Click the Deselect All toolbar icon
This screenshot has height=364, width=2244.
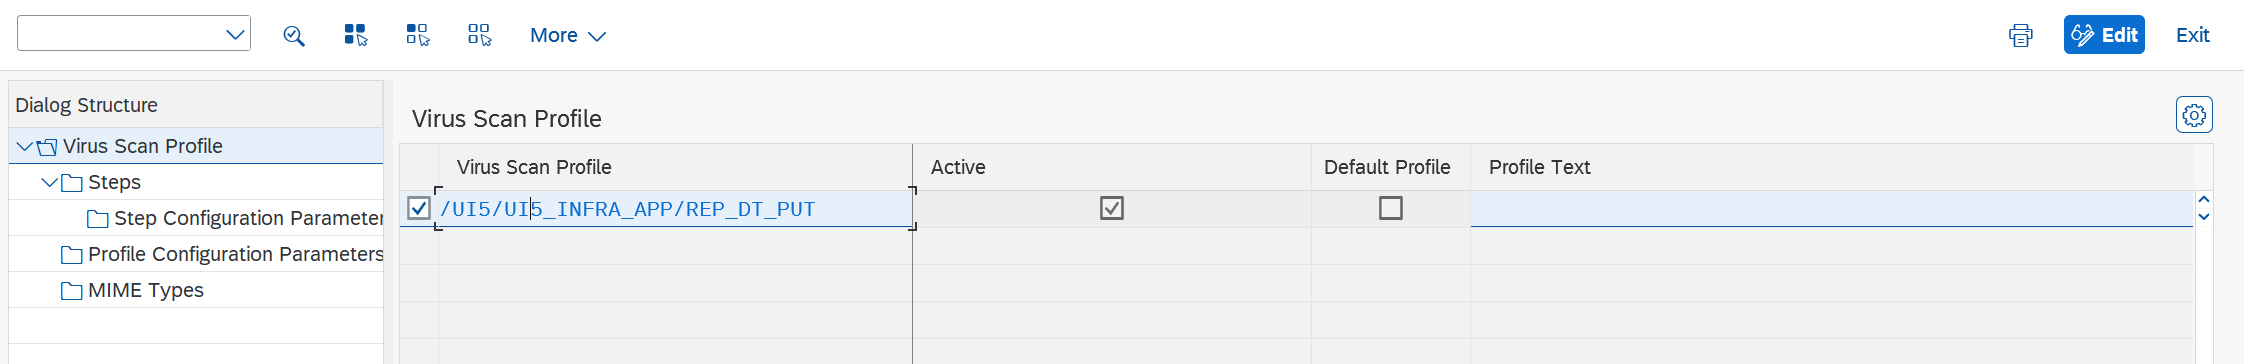point(480,36)
